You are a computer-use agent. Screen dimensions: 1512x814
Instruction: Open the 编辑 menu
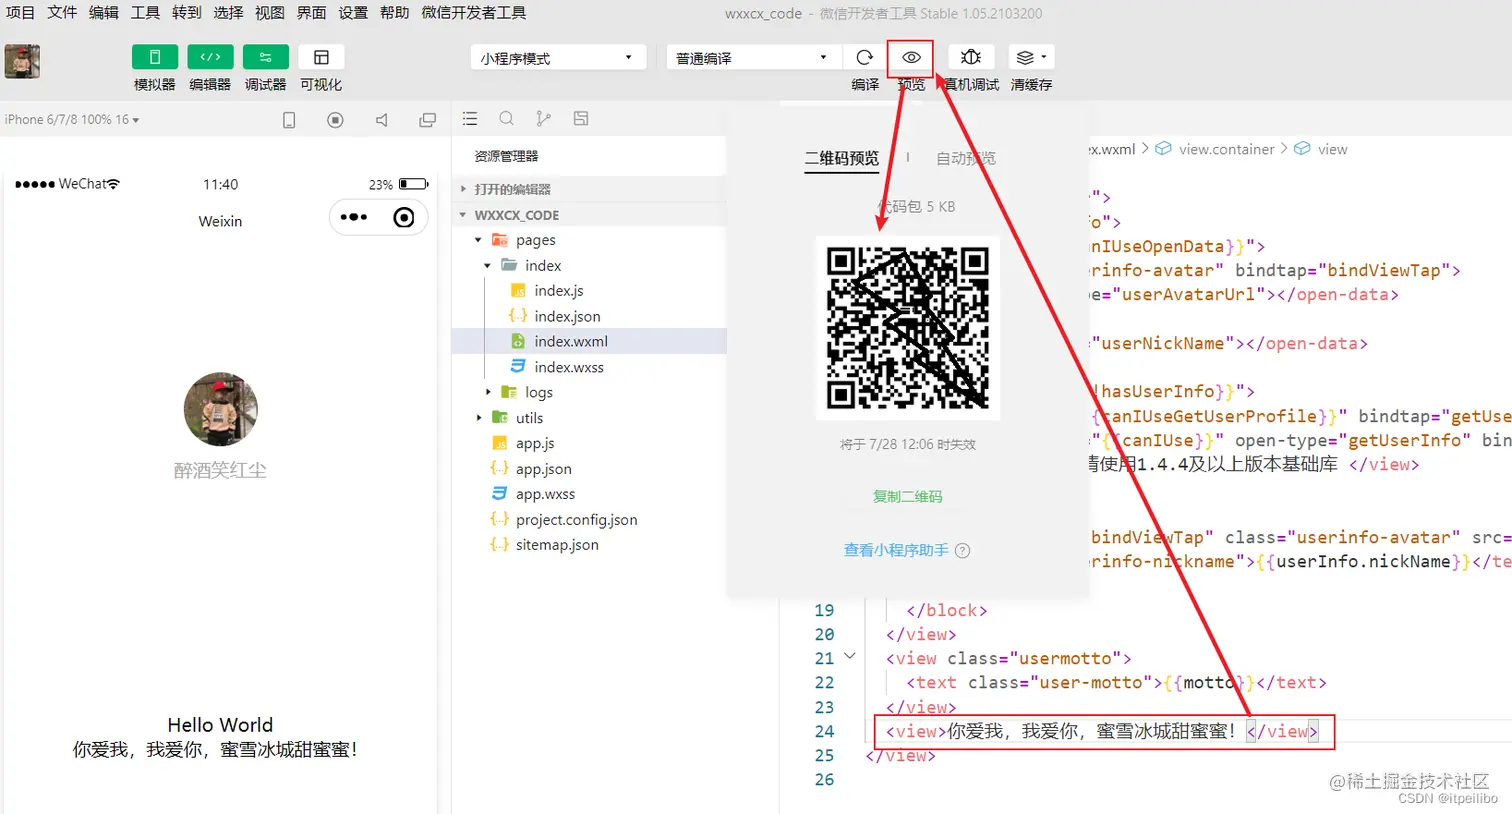coord(103,12)
